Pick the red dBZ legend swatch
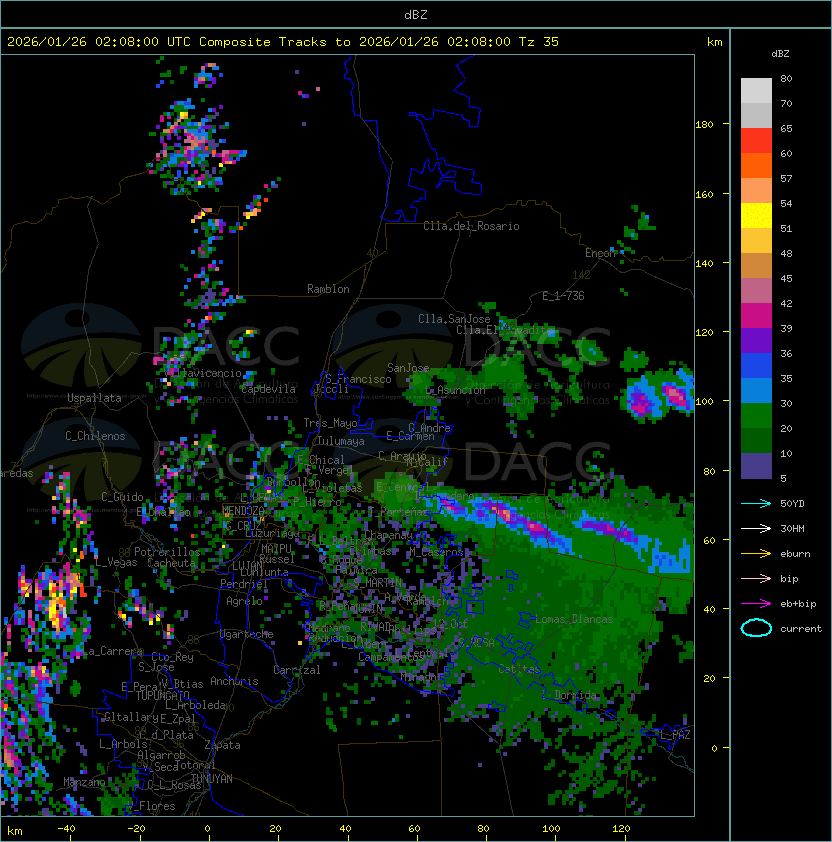Screen dimensions: 832x842 [x=756, y=141]
